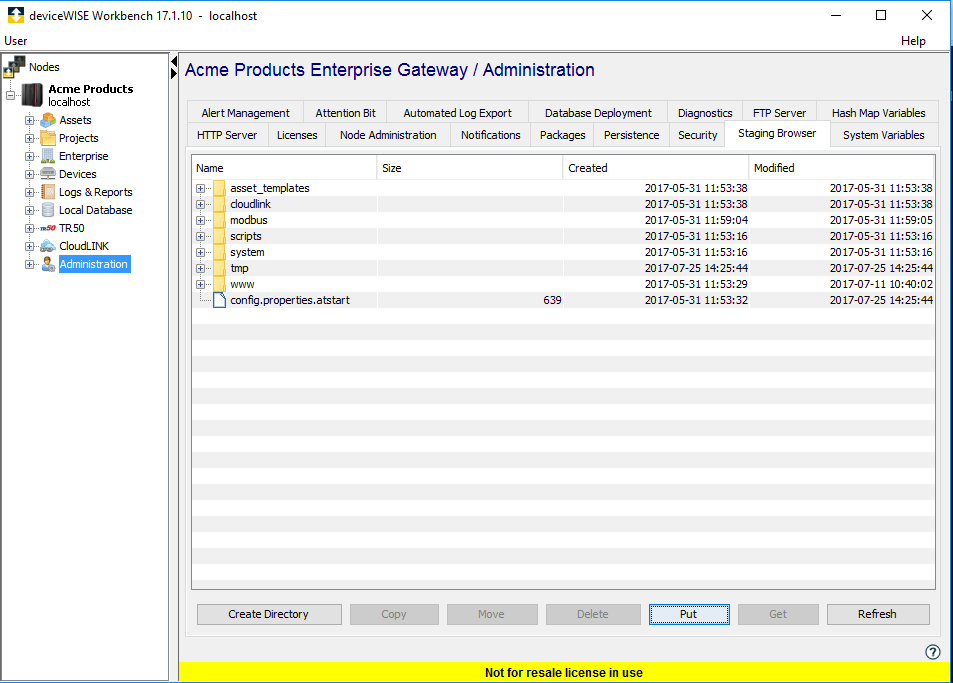Expand the Local Database tree node
Viewport: 953px width, 683px height.
point(29,210)
